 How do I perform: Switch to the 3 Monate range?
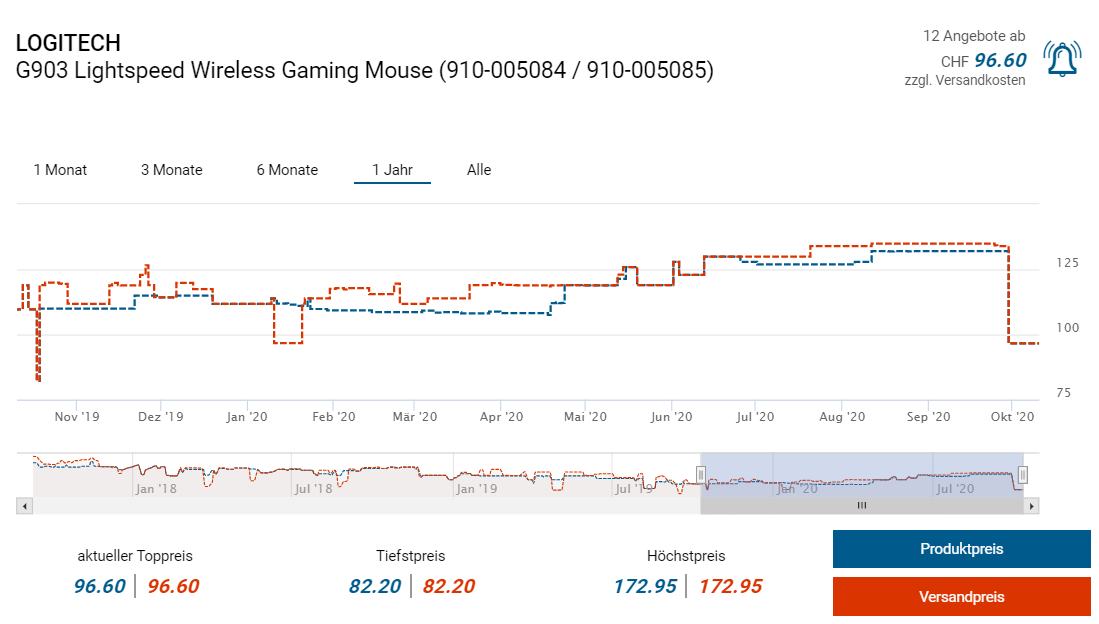171,170
